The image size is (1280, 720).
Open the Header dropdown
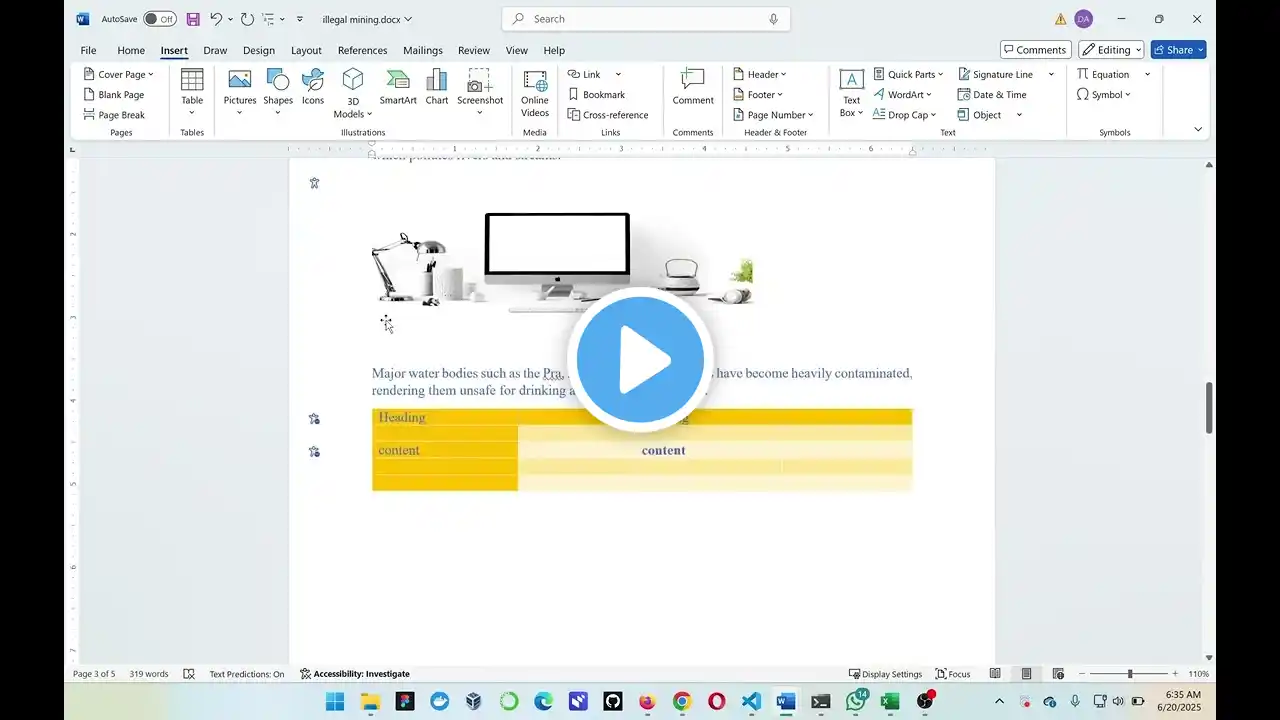click(x=760, y=74)
